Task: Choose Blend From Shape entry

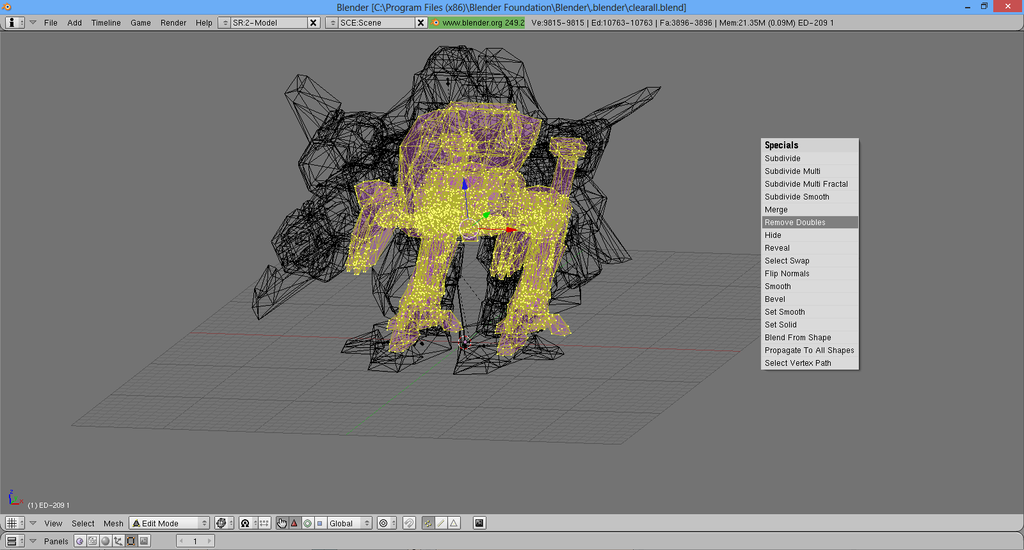Action: pos(810,338)
